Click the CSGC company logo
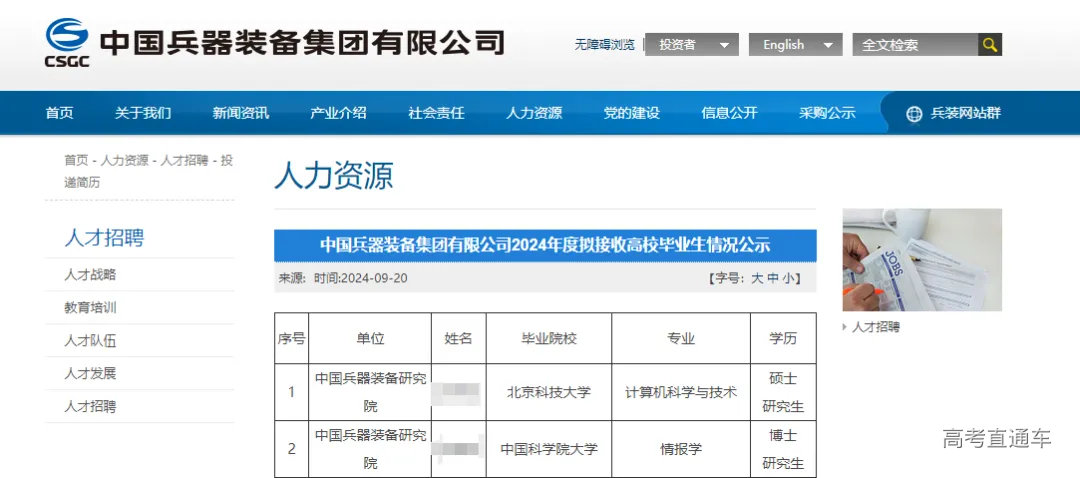 click(x=67, y=43)
